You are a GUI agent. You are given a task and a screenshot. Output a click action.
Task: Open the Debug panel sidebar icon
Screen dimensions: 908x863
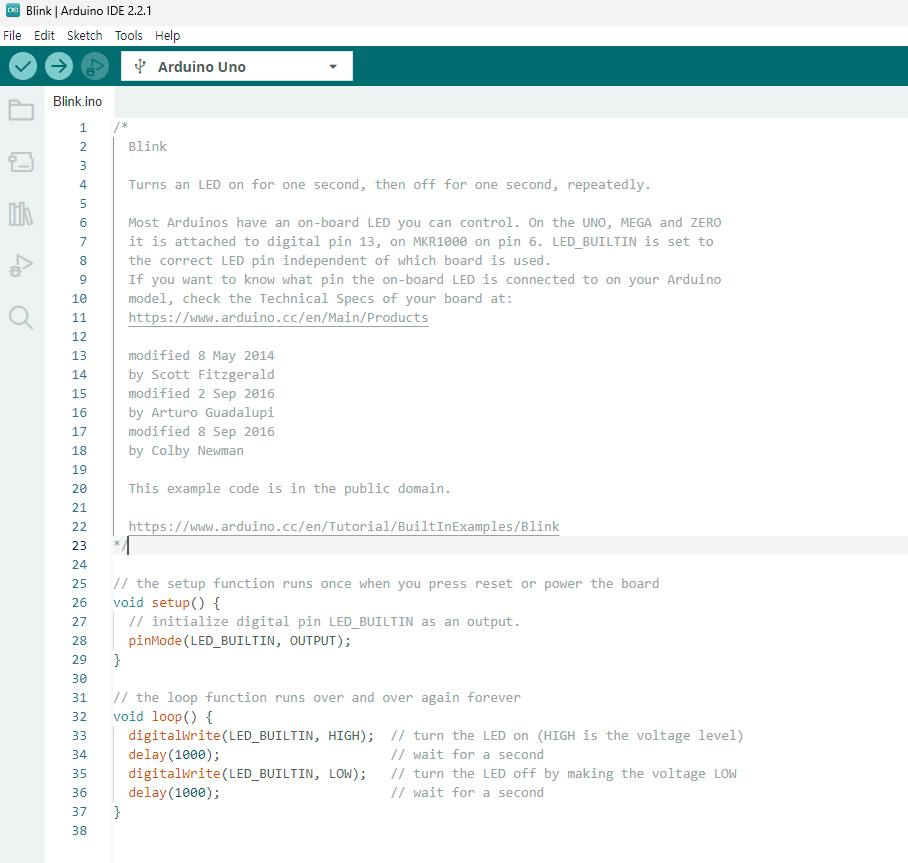[21, 266]
